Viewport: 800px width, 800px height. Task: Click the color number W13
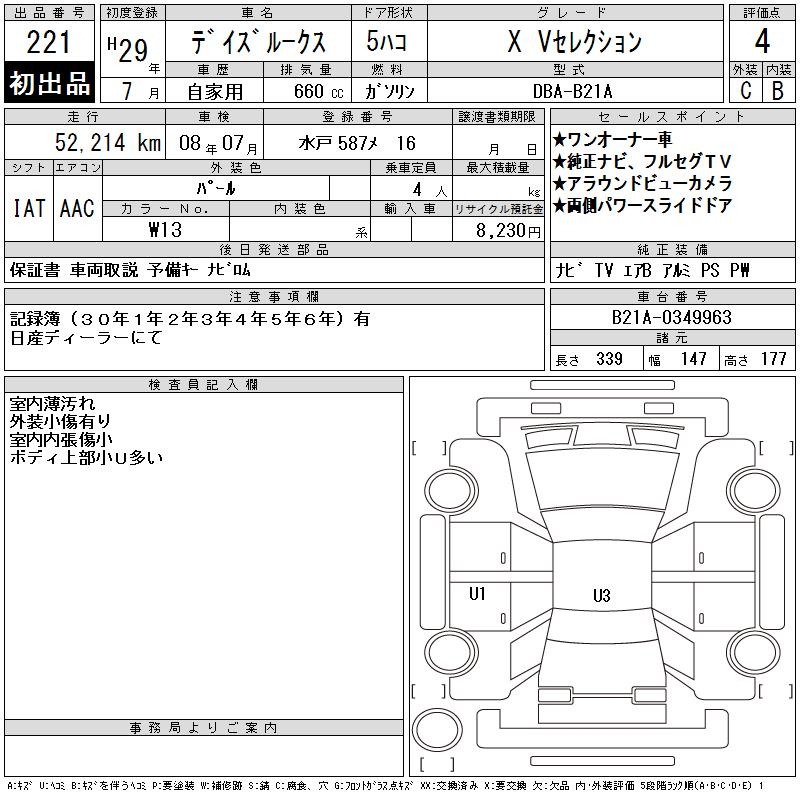pos(165,230)
